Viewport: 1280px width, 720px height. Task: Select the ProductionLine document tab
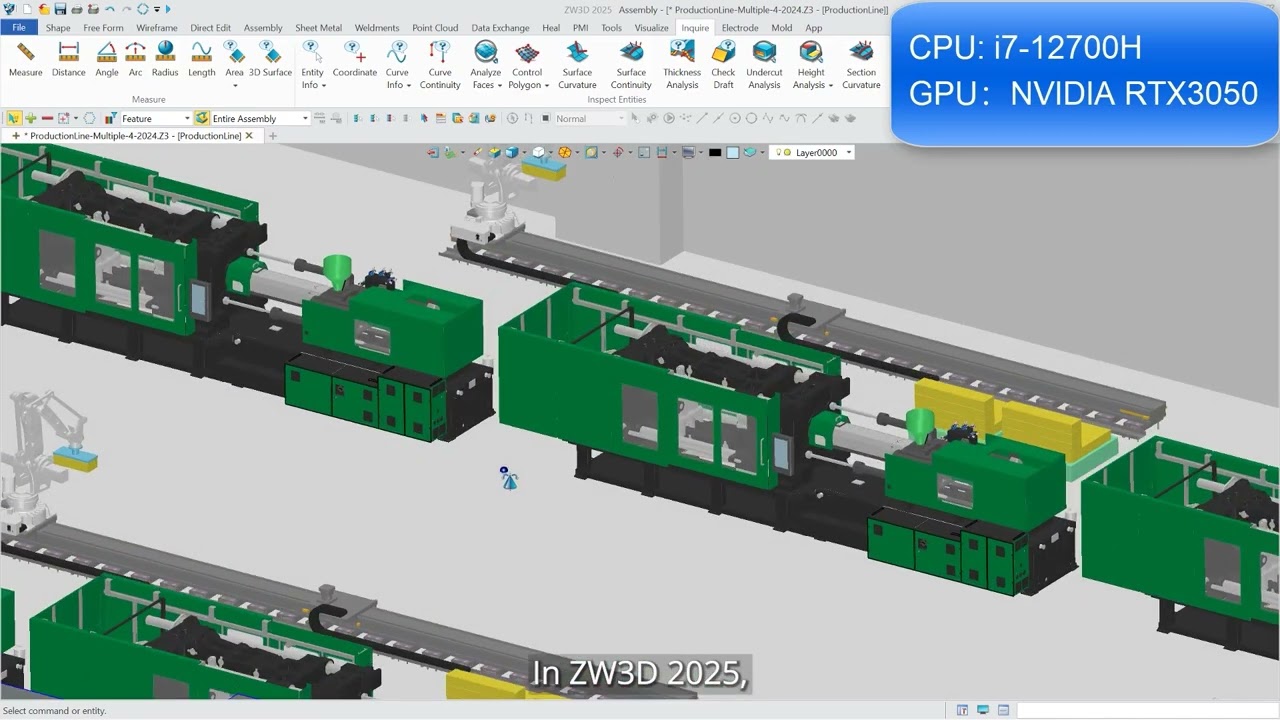[x=134, y=136]
